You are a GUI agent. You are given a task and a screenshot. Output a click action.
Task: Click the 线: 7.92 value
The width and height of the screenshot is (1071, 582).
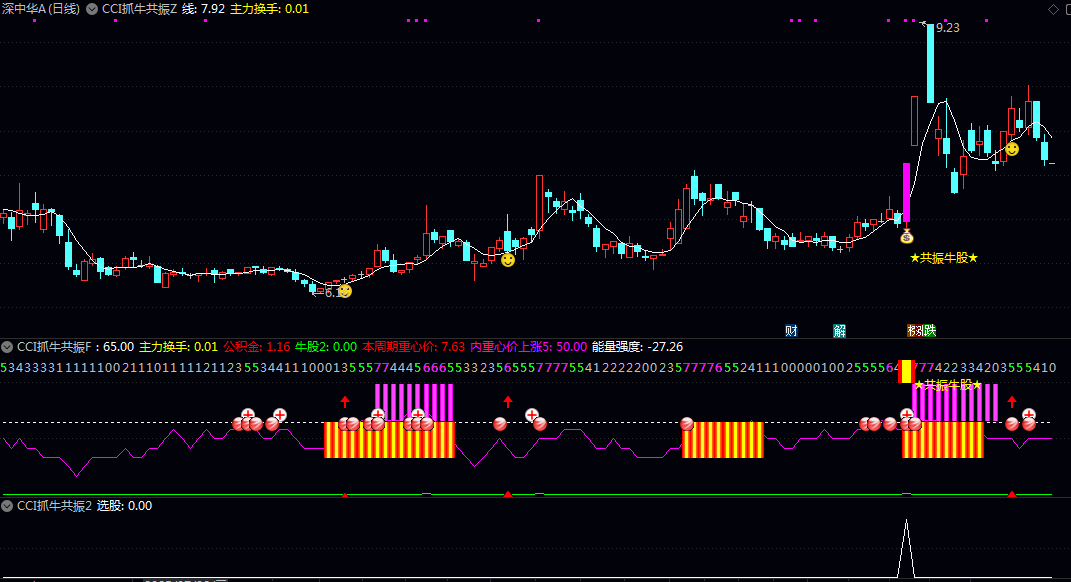point(203,9)
